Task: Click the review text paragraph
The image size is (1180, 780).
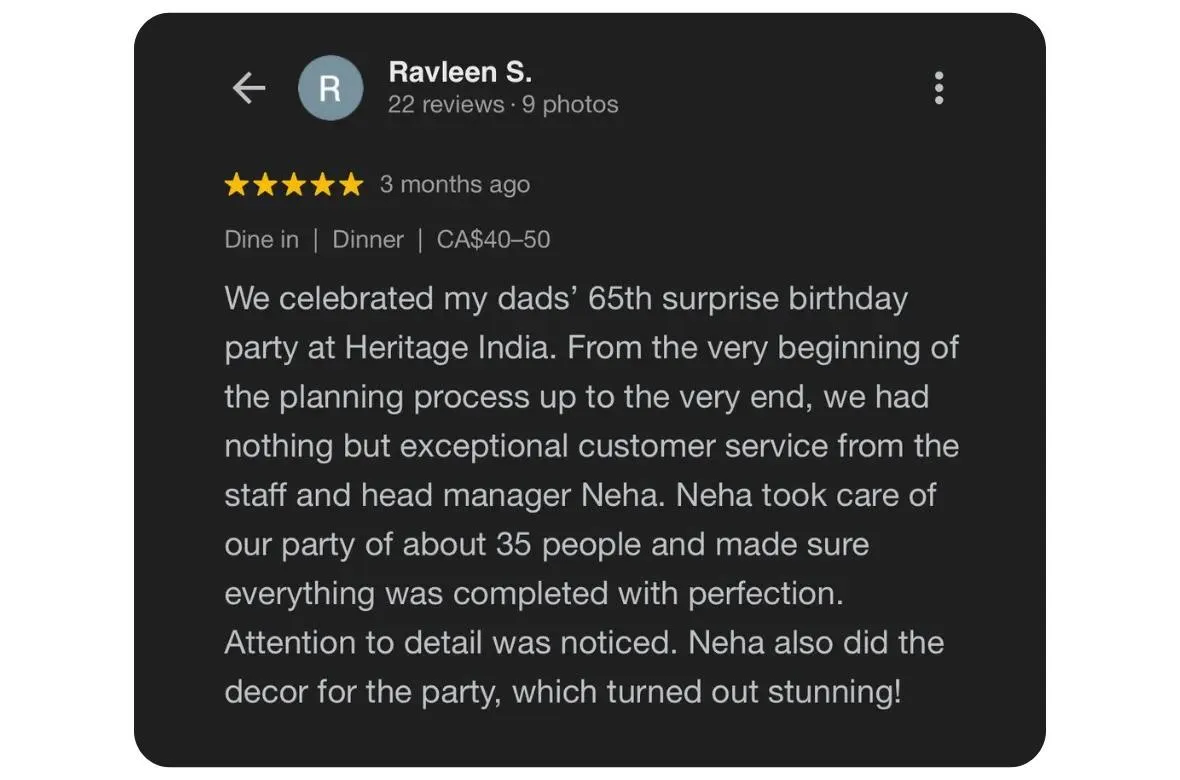Action: point(592,495)
